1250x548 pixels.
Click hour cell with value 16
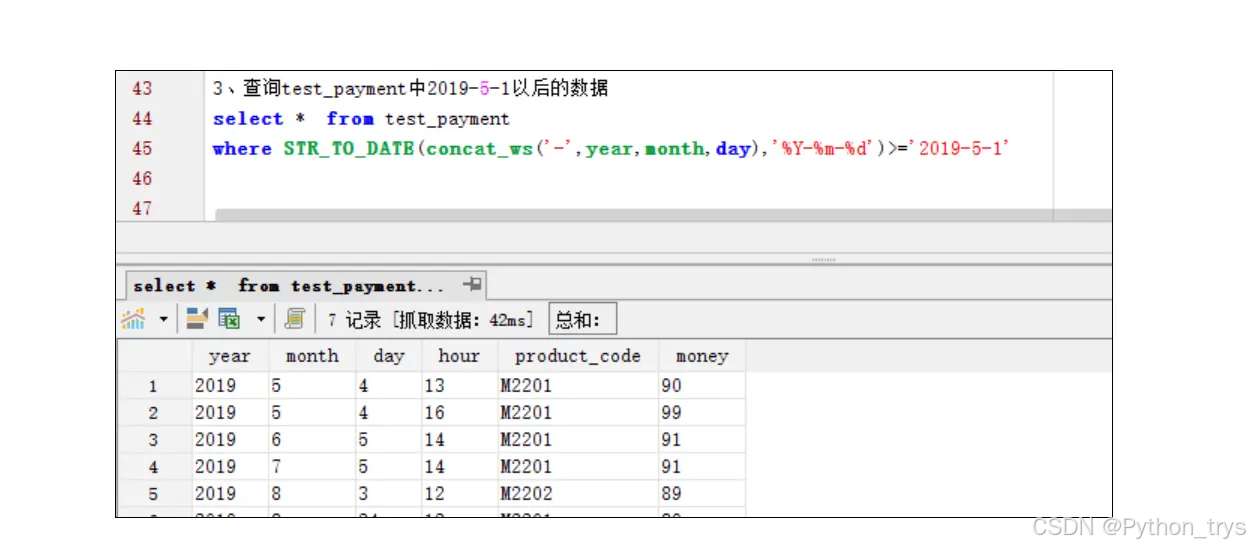coord(459,413)
